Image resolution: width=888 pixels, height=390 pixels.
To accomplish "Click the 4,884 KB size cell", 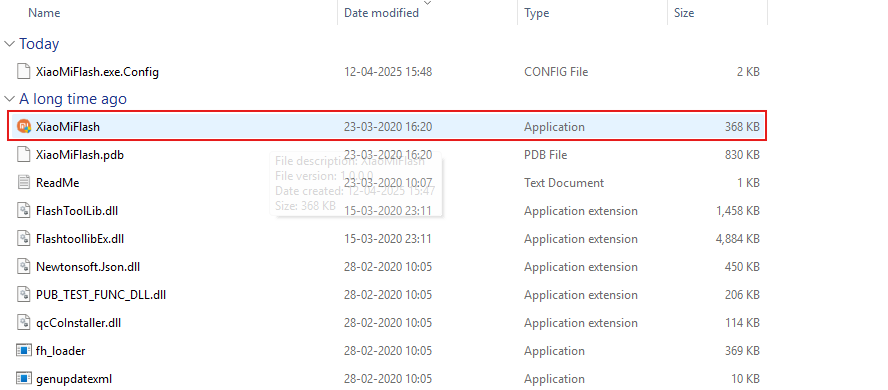I will pos(738,239).
